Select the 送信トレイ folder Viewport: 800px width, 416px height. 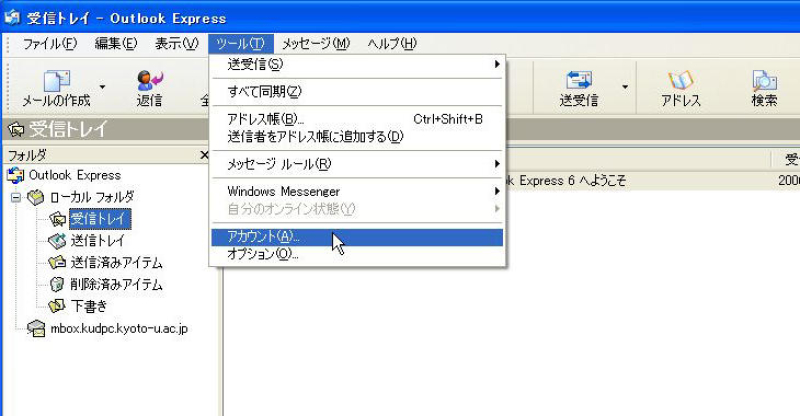point(97,240)
